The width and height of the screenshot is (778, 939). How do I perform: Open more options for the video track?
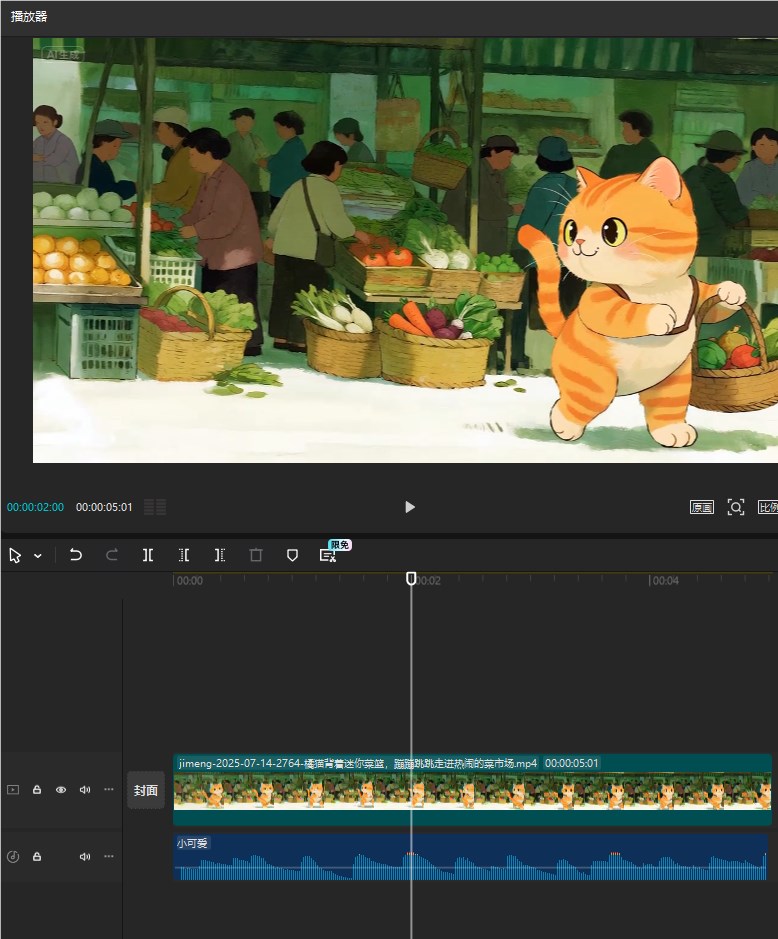click(109, 790)
